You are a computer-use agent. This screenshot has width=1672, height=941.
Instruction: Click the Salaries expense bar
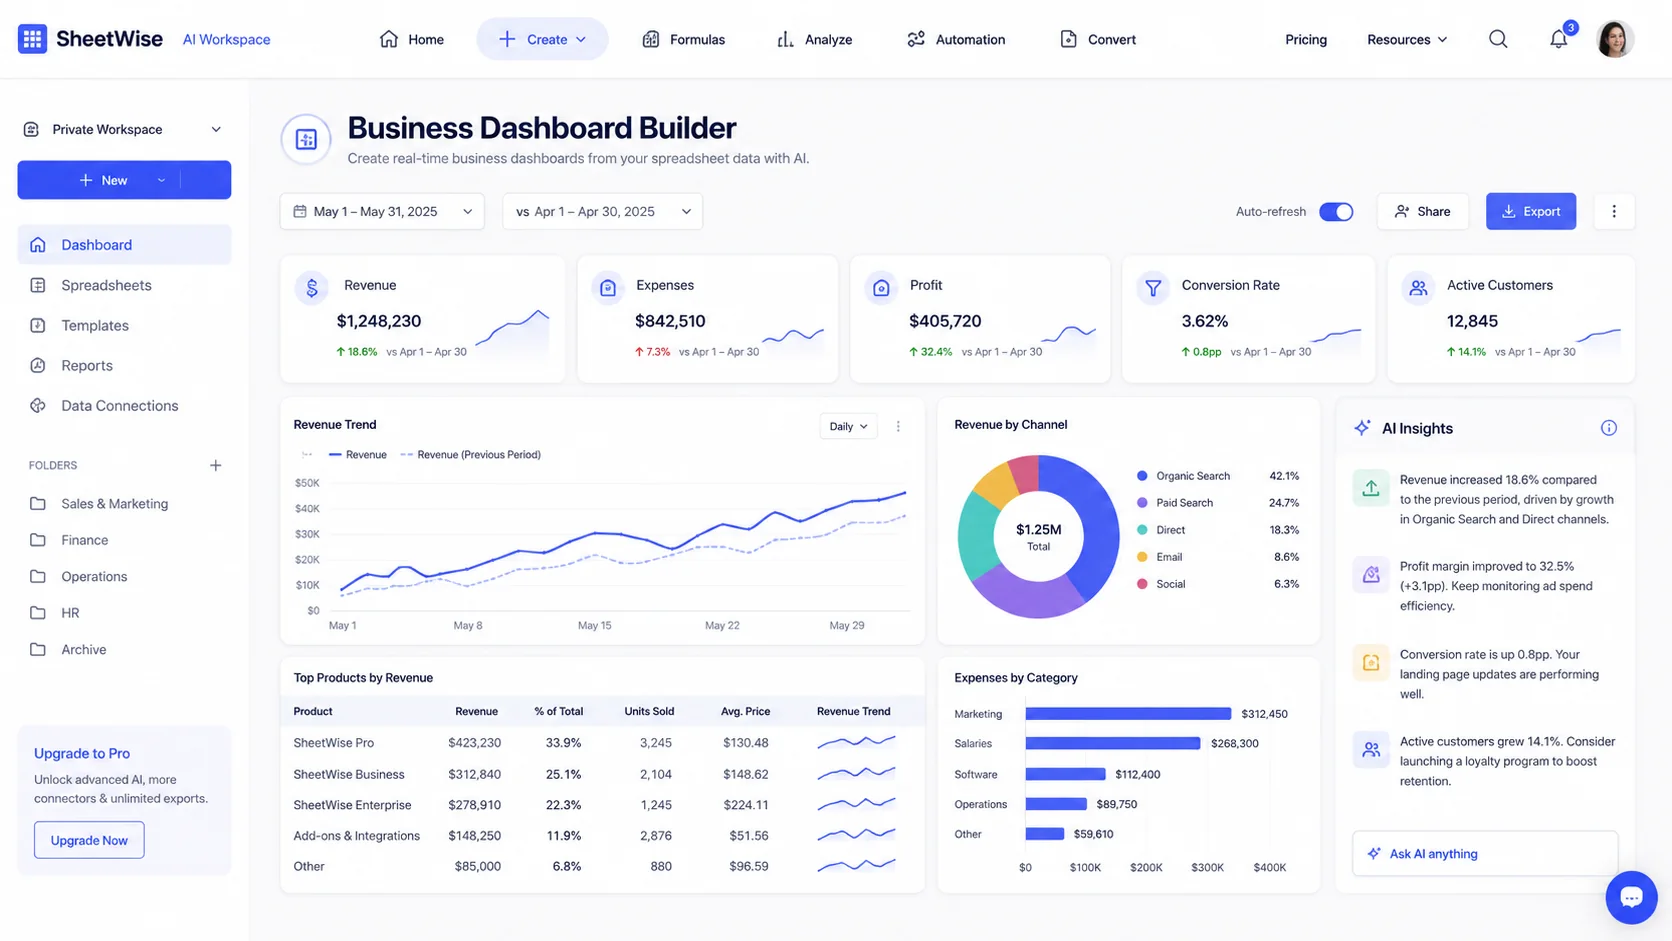(x=1112, y=743)
